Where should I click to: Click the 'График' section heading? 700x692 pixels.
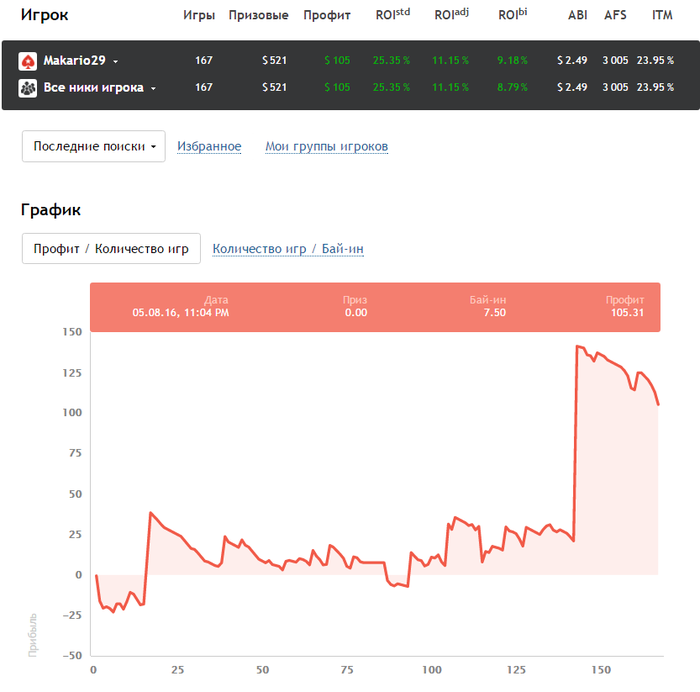coord(50,210)
